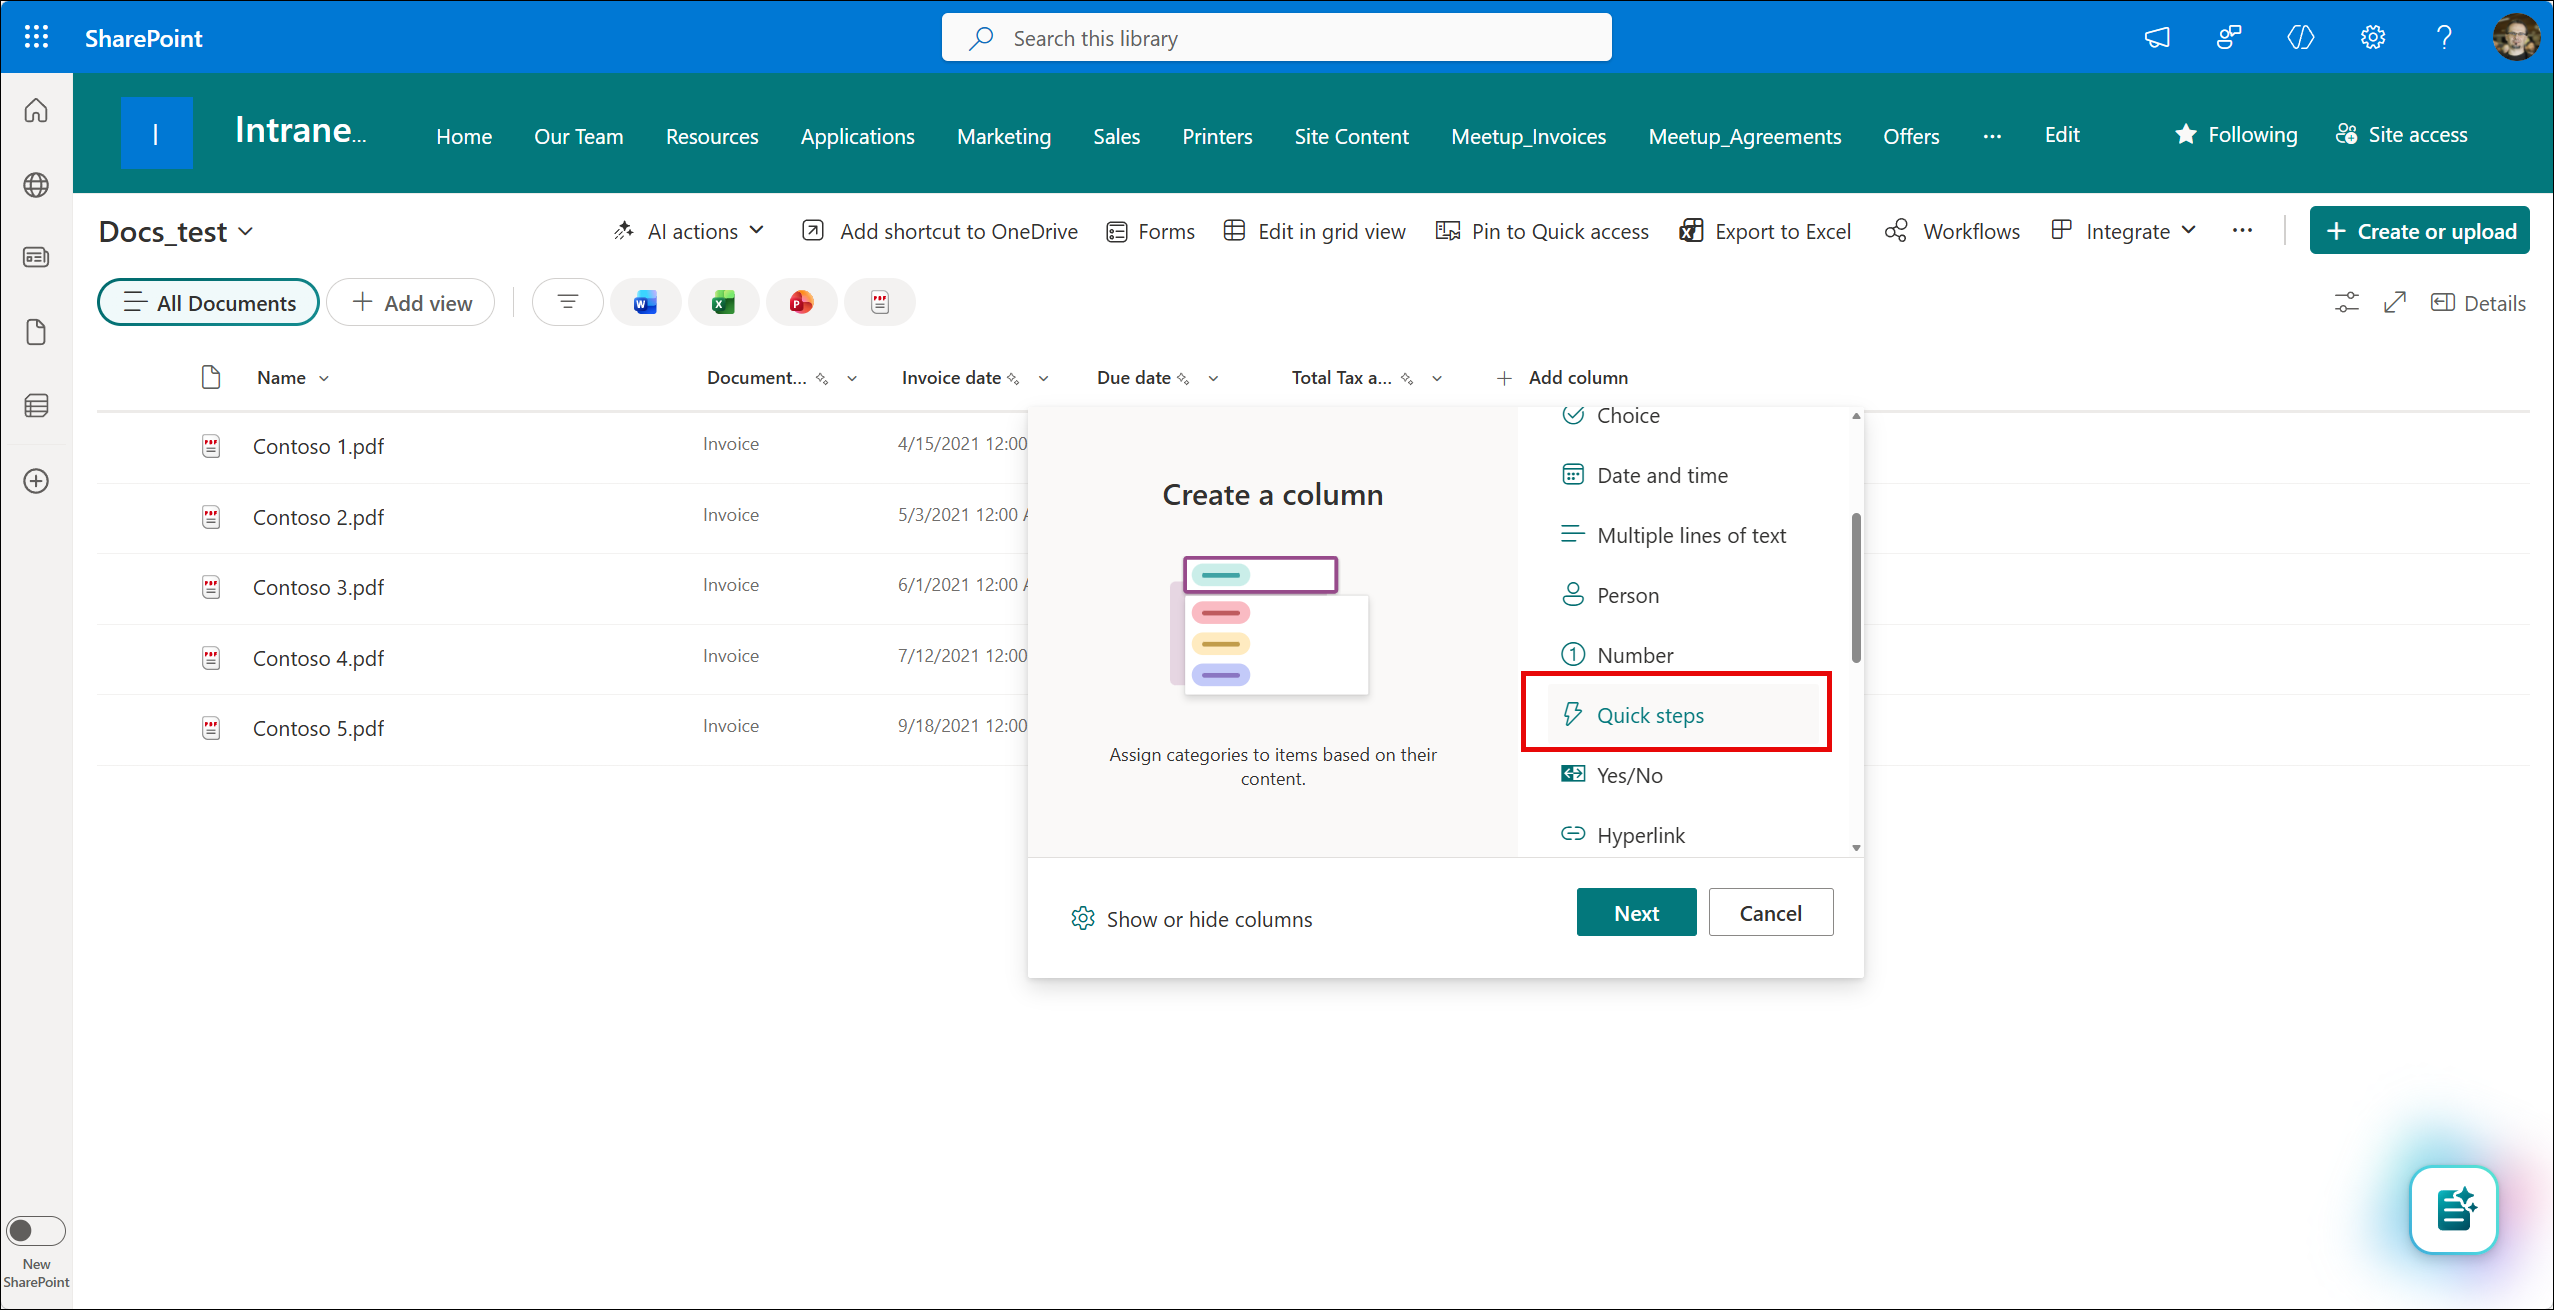2554x1310 pixels.
Task: Expand the Docs_test library dropdown
Action: [x=176, y=232]
